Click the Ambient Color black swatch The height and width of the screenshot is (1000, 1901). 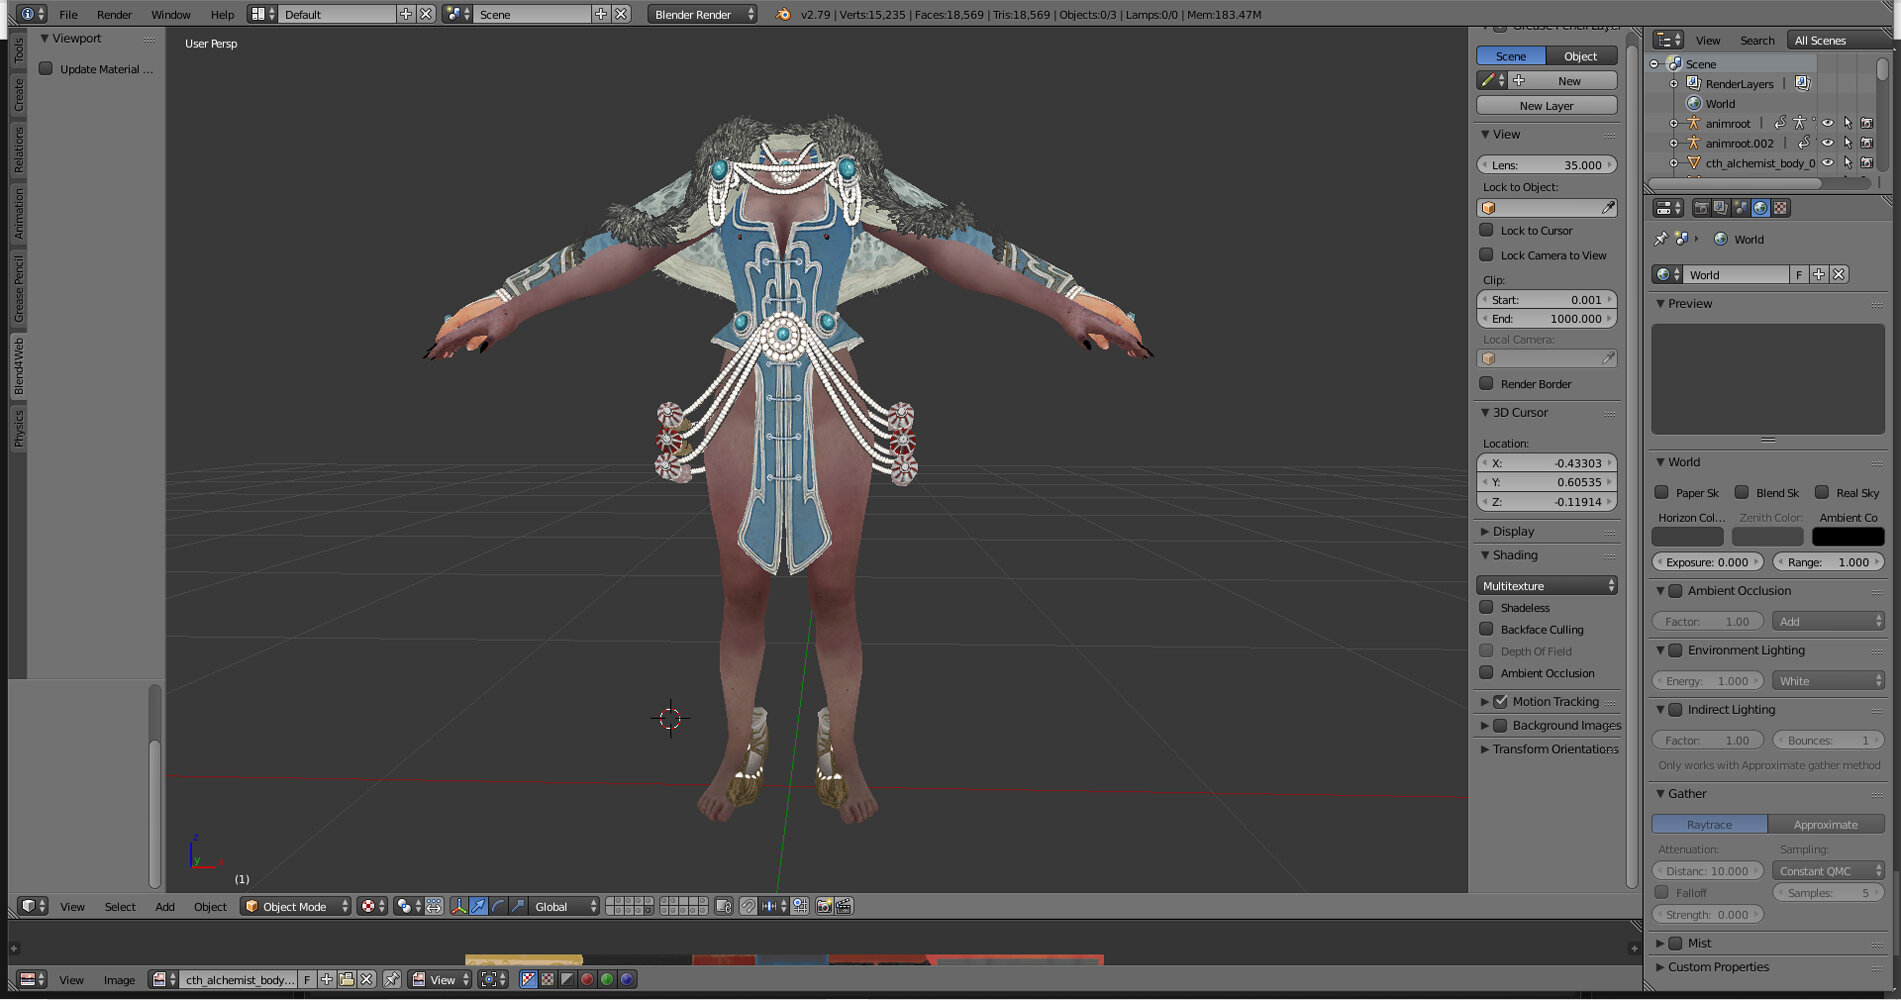[1848, 537]
